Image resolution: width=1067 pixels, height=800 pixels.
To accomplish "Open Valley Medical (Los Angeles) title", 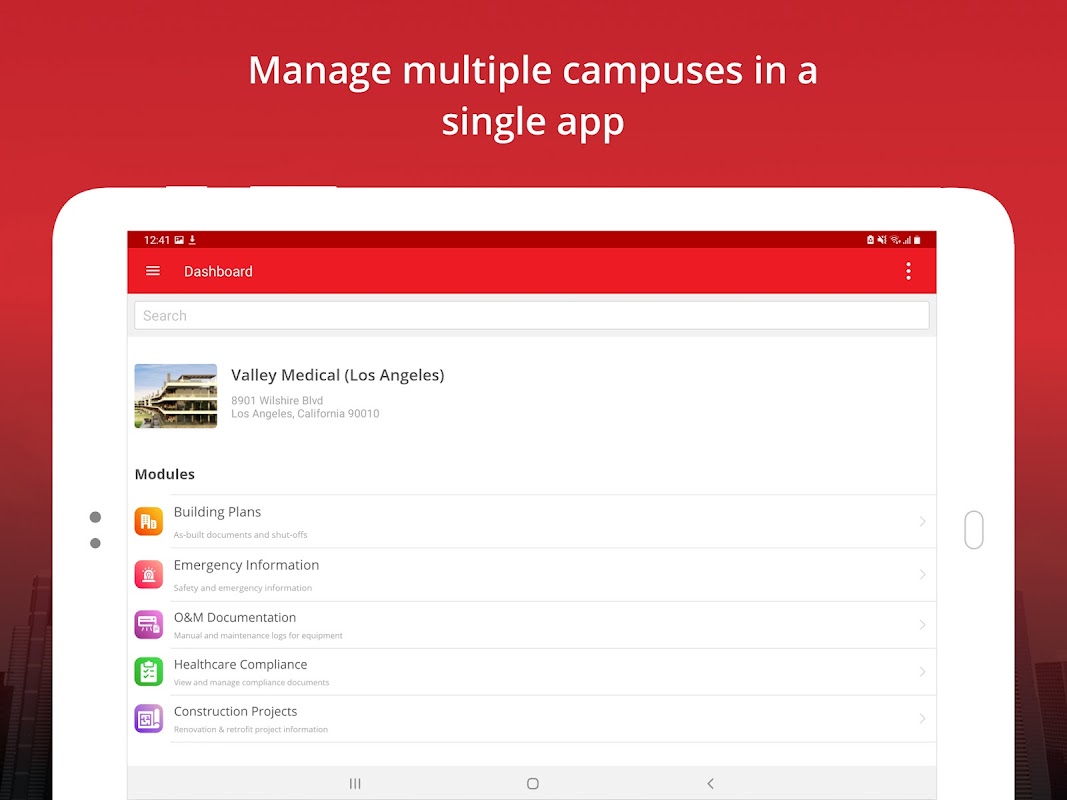I will pos(338,376).
